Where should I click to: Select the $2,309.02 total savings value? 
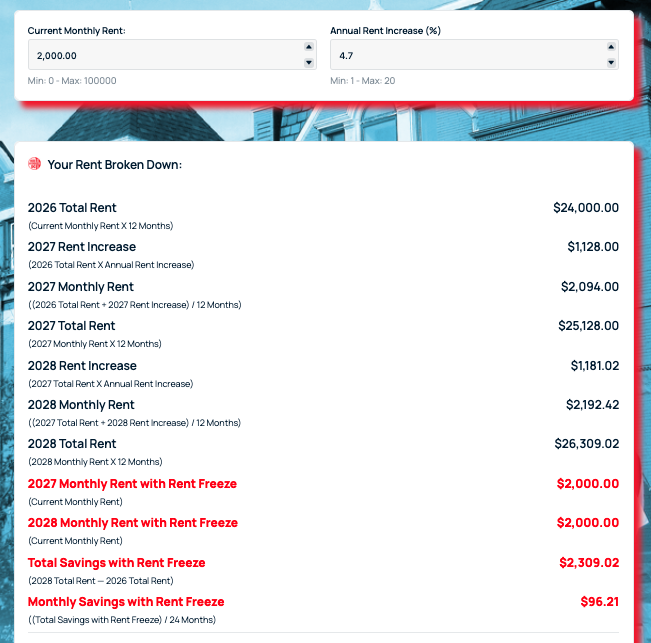pyautogui.click(x=589, y=562)
